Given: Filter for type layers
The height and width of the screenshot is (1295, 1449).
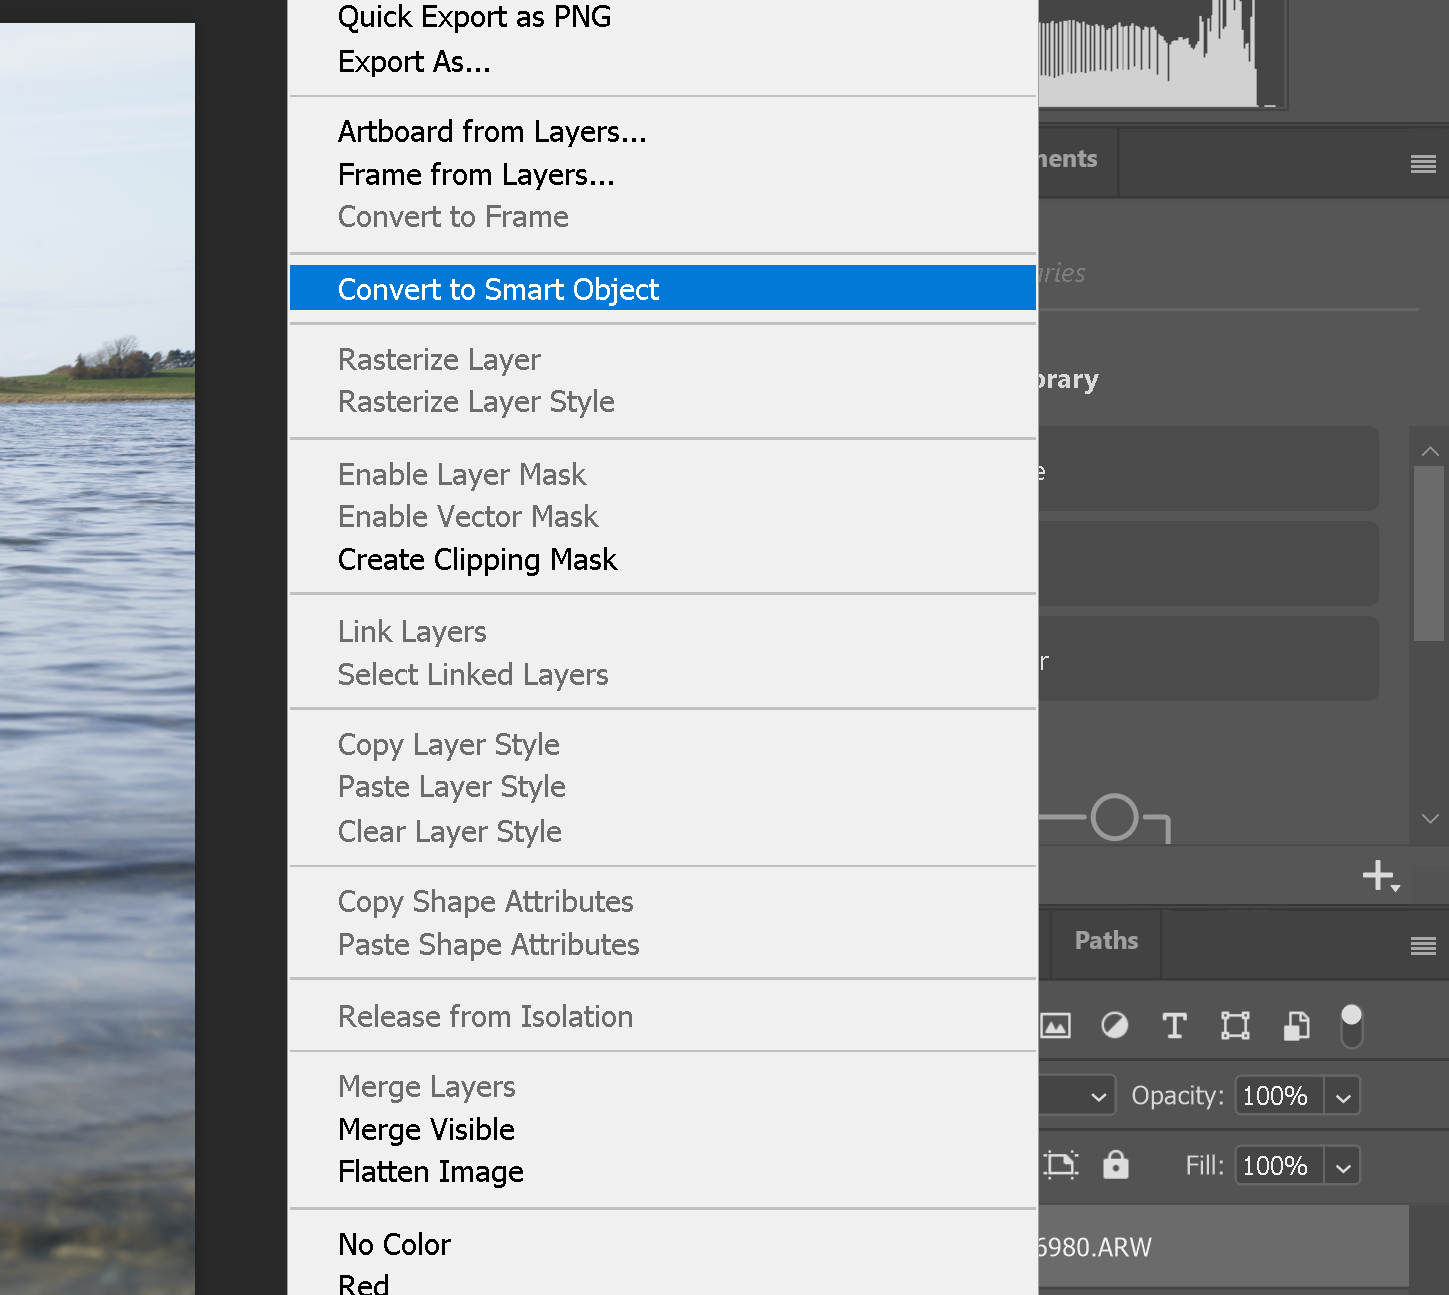Looking at the screenshot, I should [1174, 1025].
